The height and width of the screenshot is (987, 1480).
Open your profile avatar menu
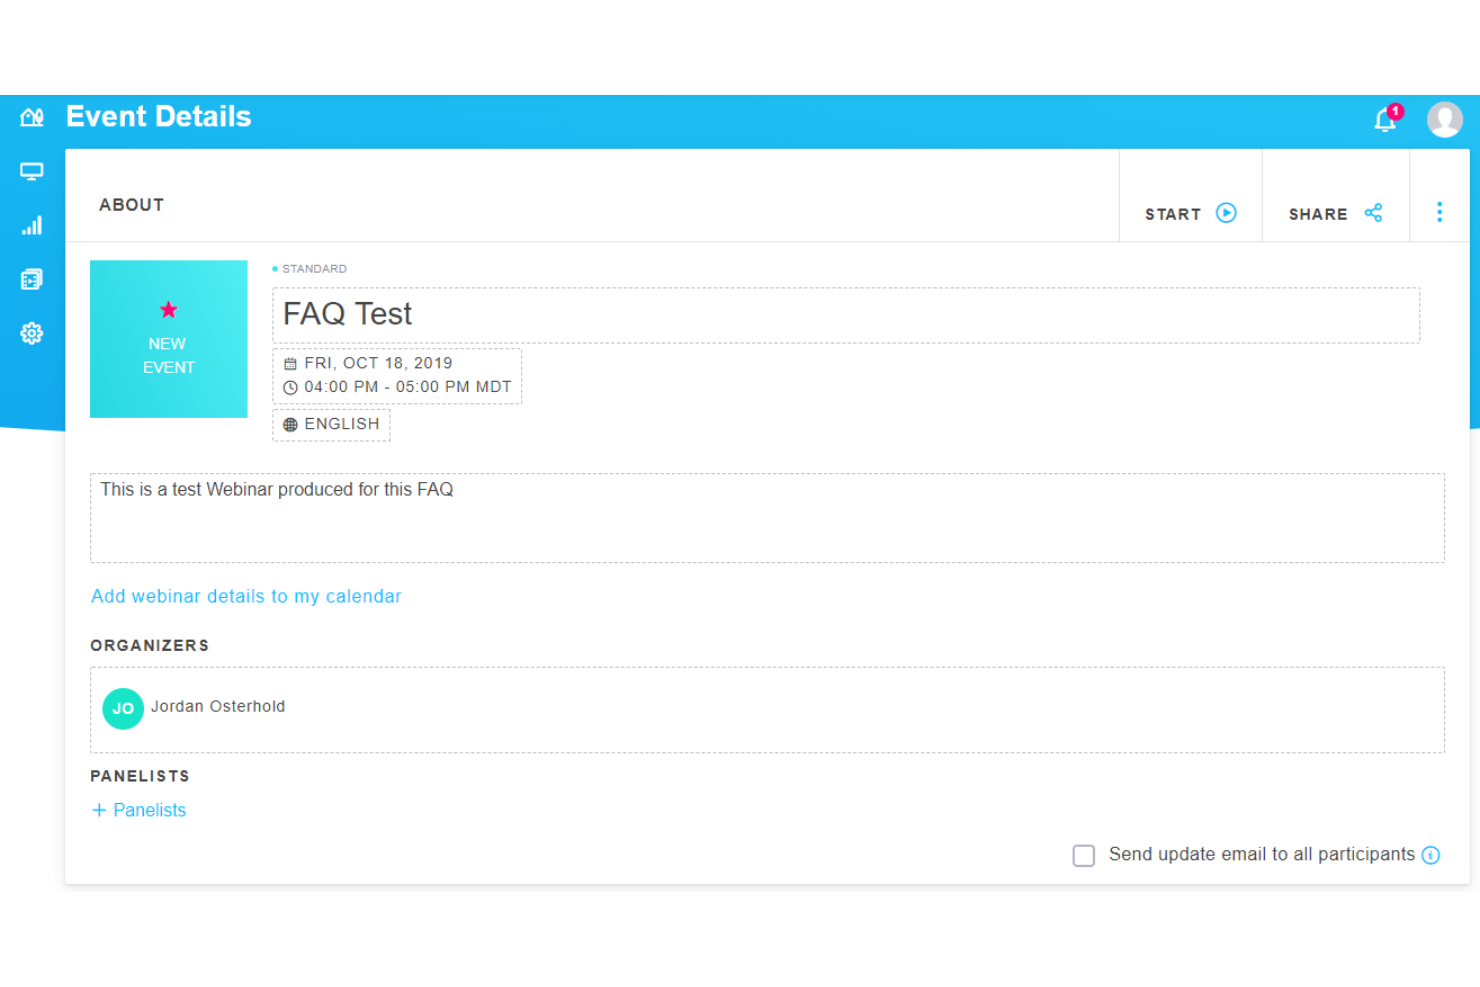(1445, 119)
